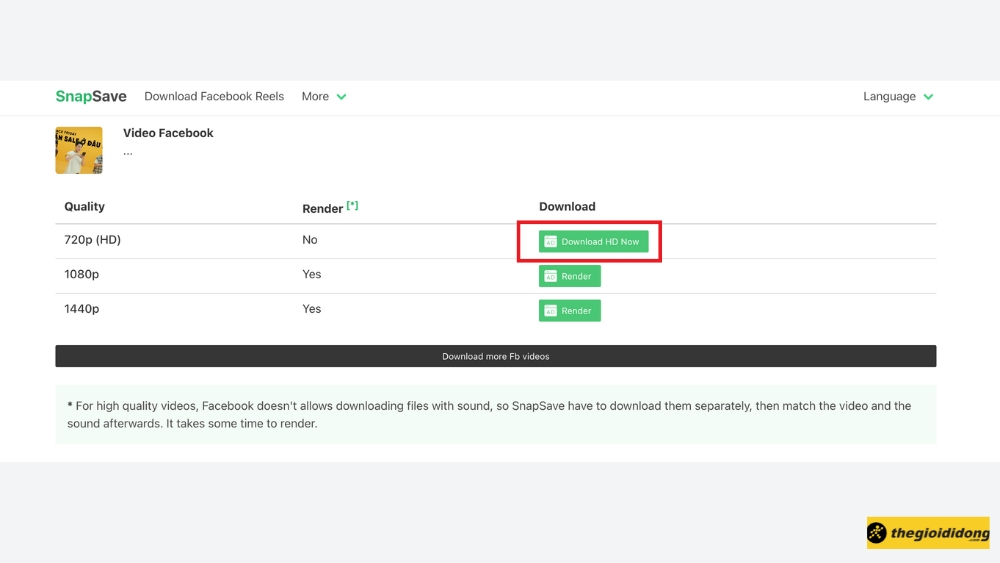Click the SnapSave logo
The height and width of the screenshot is (563, 1000).
91,97
